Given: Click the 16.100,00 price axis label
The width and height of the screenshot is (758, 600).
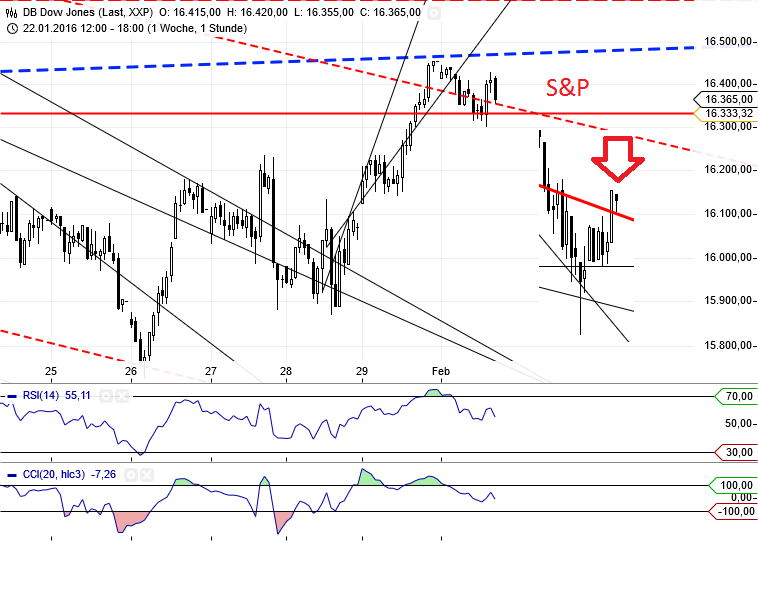Looking at the screenshot, I should point(728,214).
